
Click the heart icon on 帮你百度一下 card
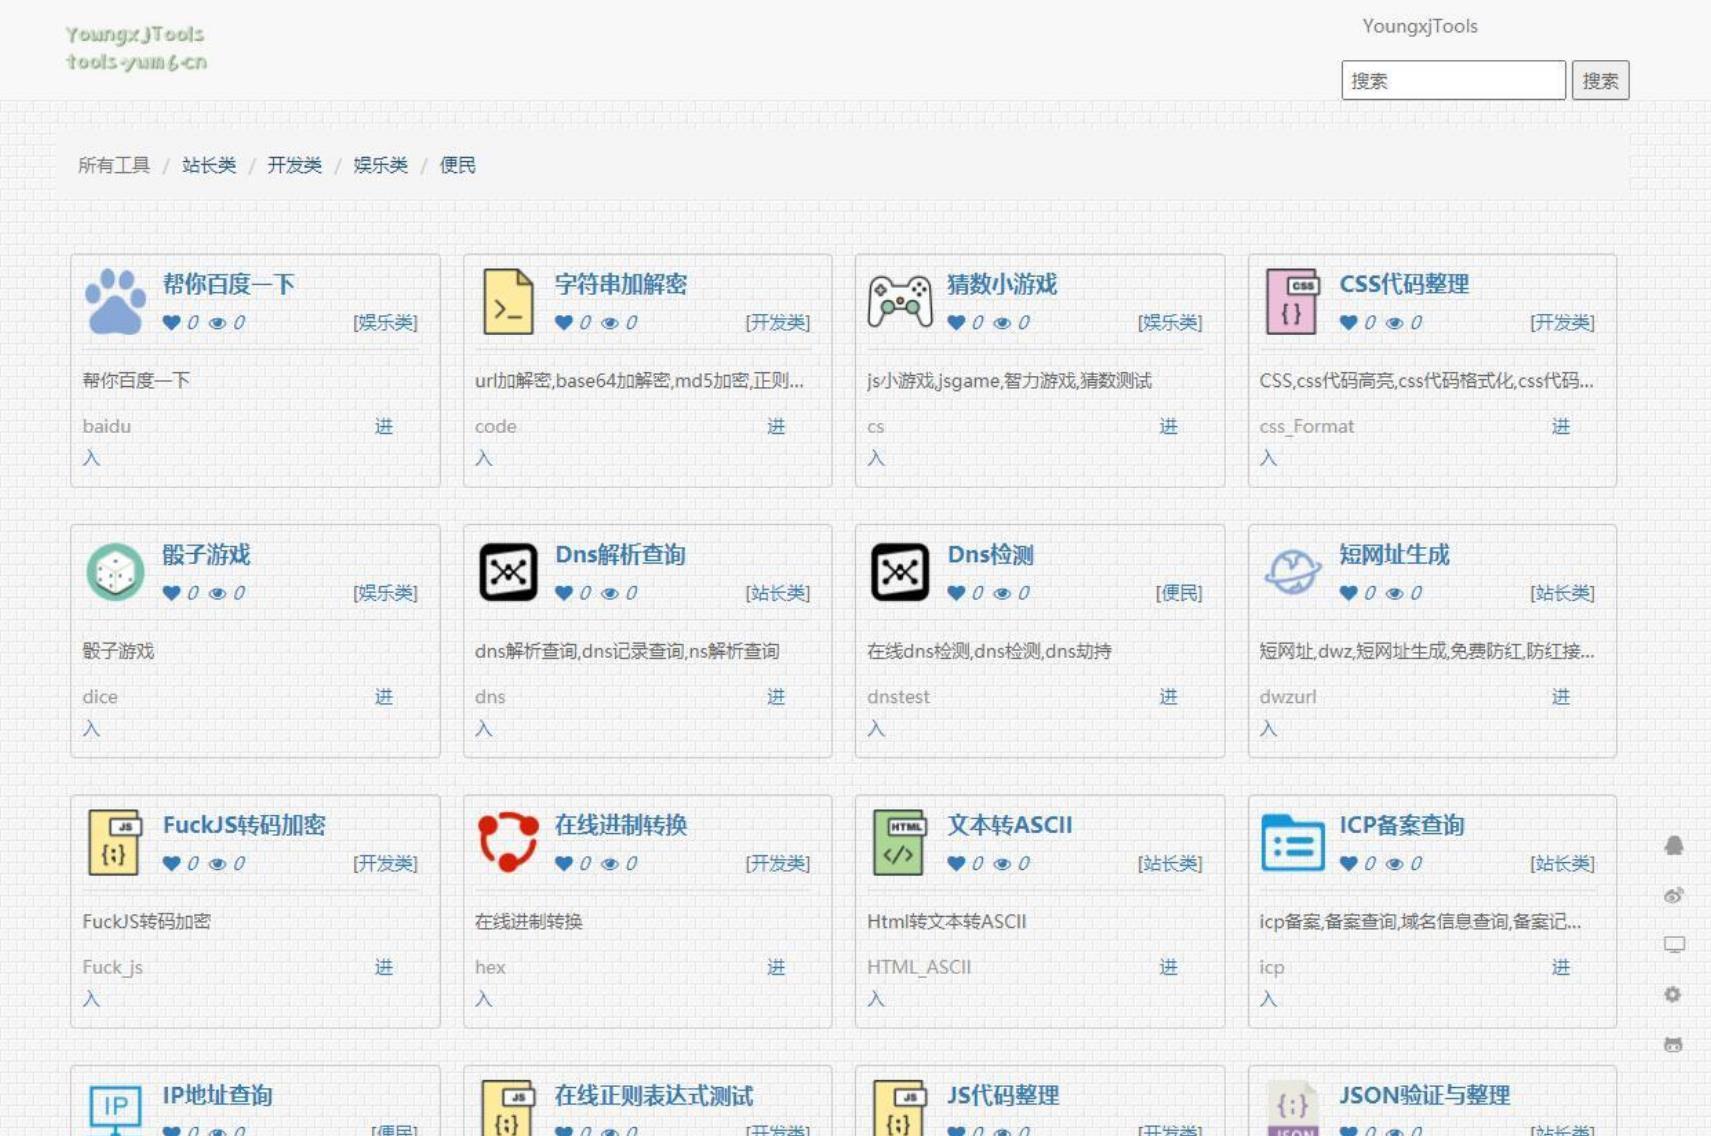pos(172,323)
